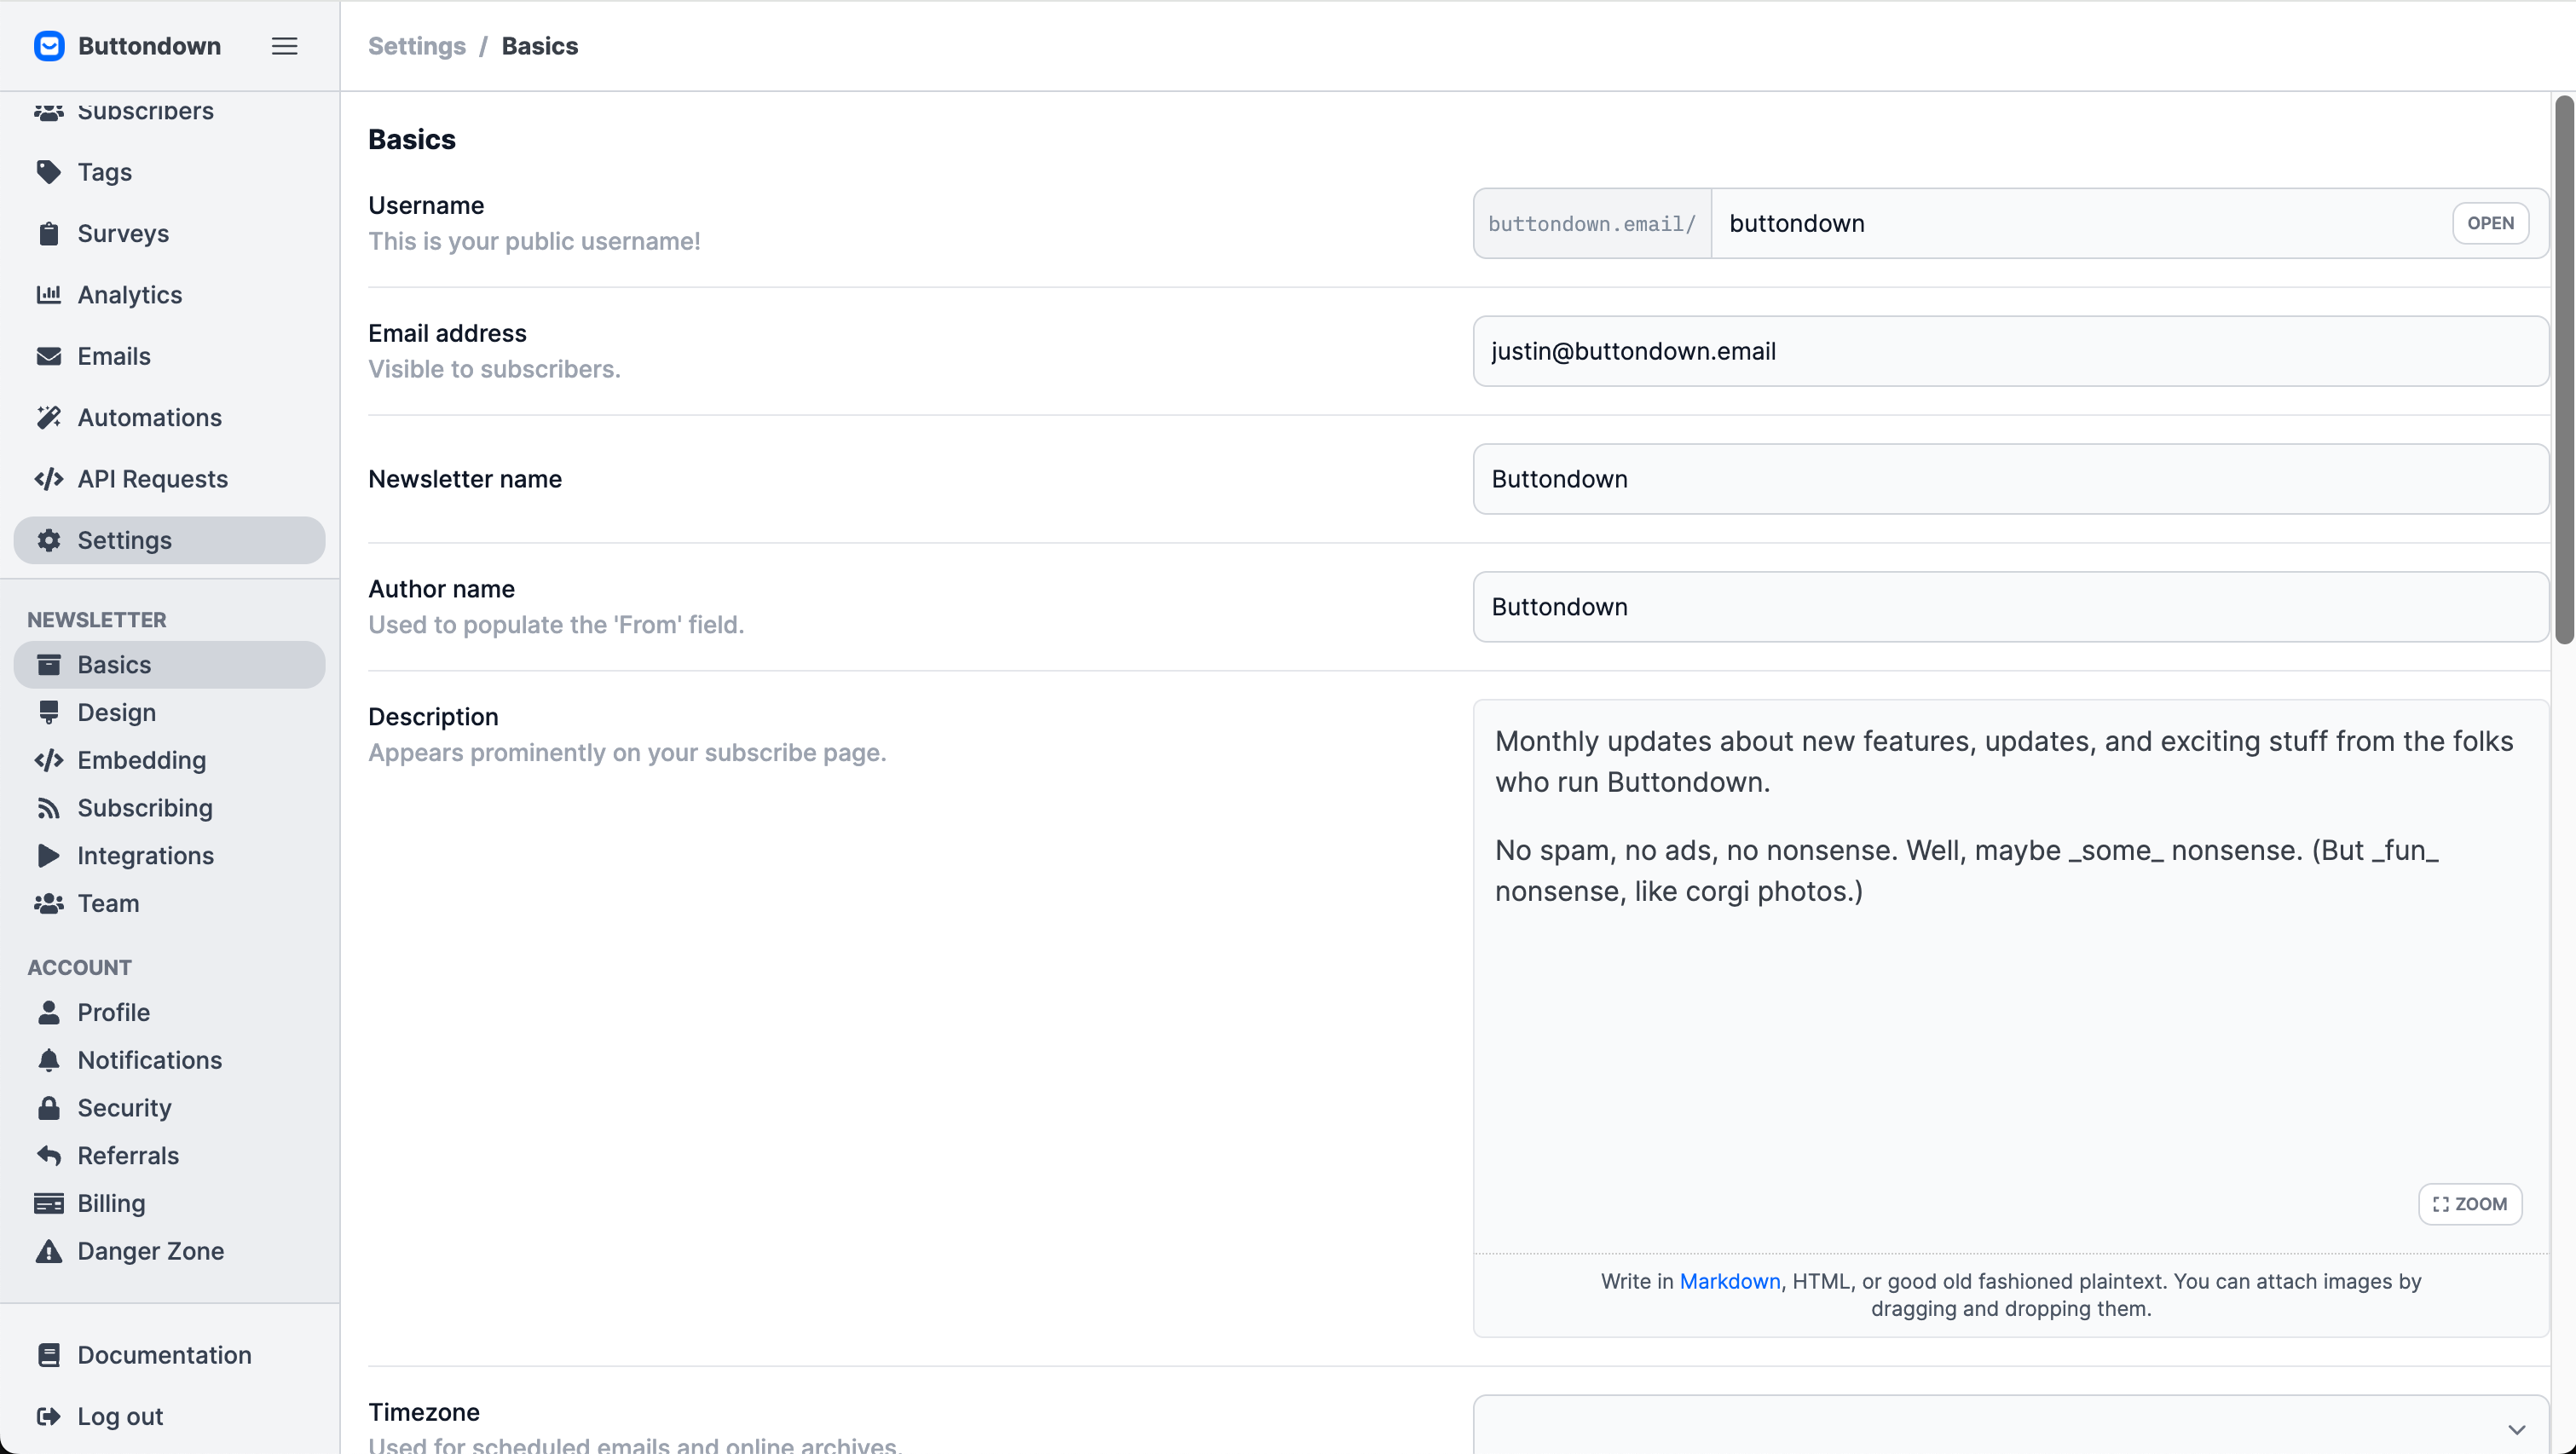The image size is (2576, 1454).
Task: Open the Referrals page
Action: [170, 1155]
